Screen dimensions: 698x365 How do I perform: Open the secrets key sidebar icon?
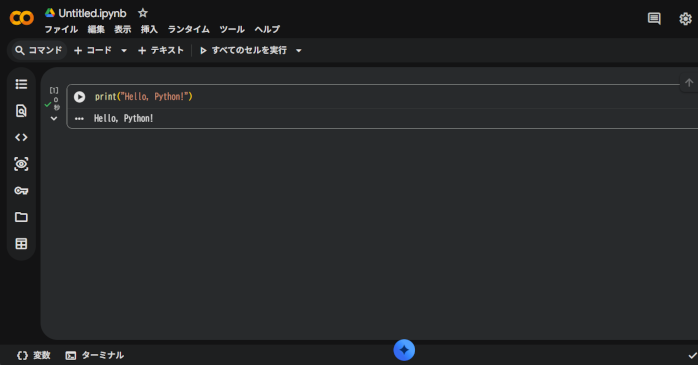pyautogui.click(x=21, y=191)
